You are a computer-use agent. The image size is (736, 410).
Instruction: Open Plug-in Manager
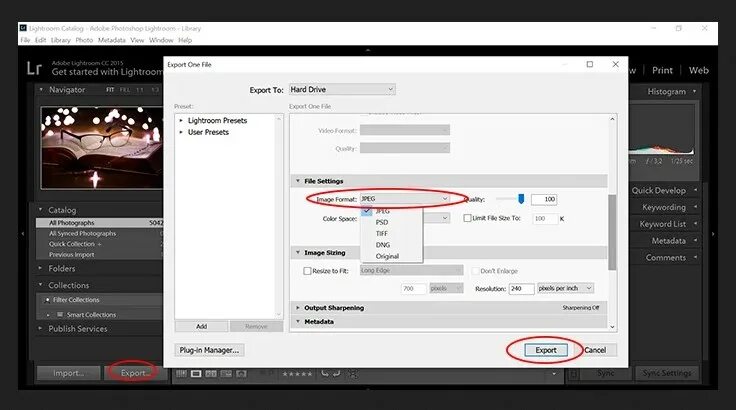click(209, 350)
